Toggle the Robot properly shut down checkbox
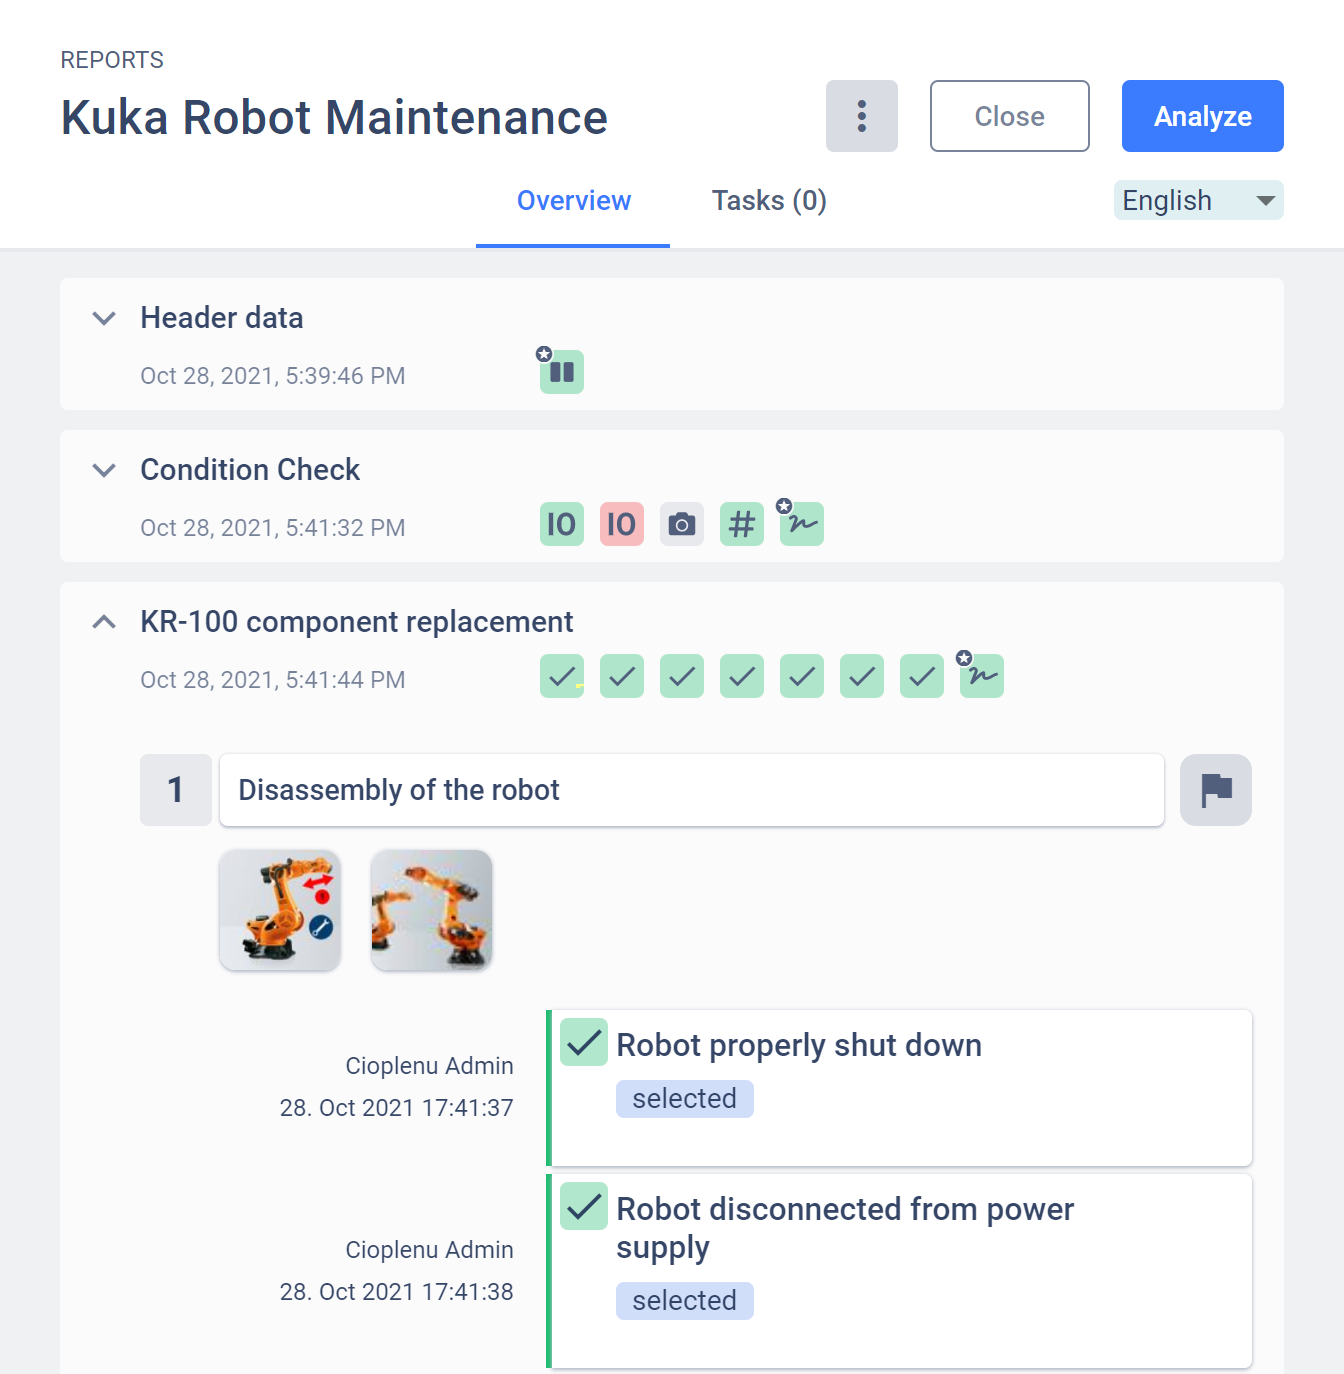 pyautogui.click(x=583, y=1043)
